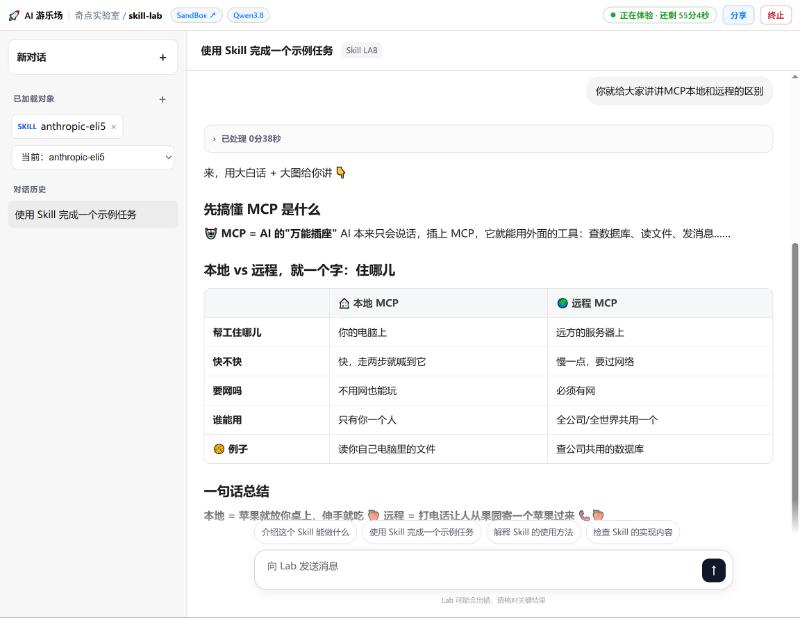Click the chat vertical scrollbar thumb
The height and width of the screenshot is (618, 800).
pyautogui.click(x=795, y=388)
